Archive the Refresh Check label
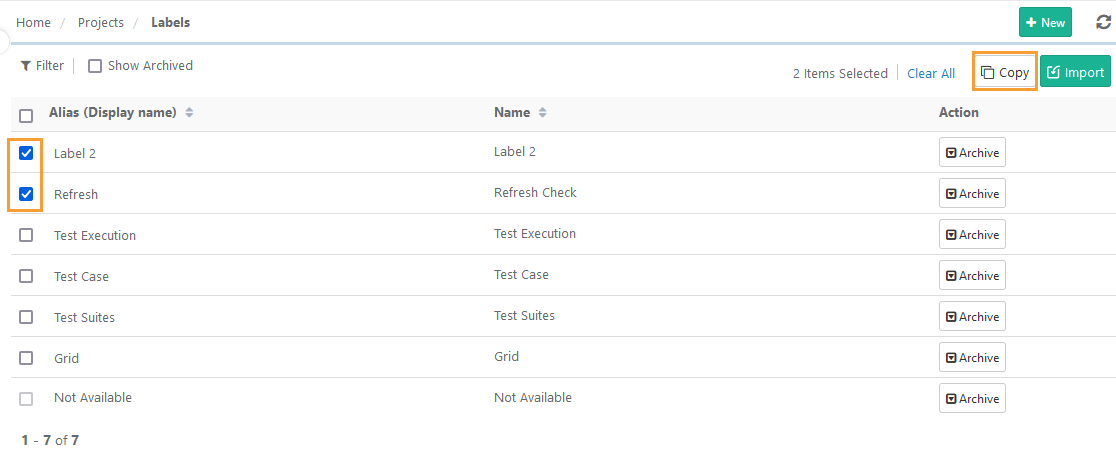1116x459 pixels. pyautogui.click(x=972, y=194)
